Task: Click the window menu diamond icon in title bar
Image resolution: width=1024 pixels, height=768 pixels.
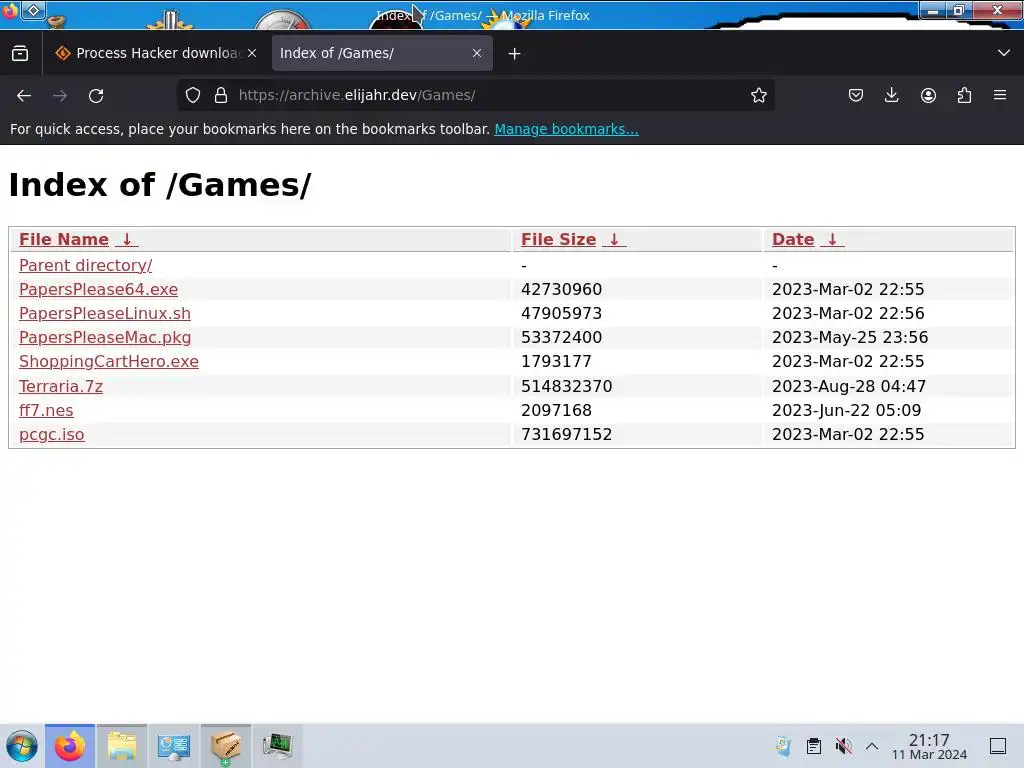Action: 34,10
